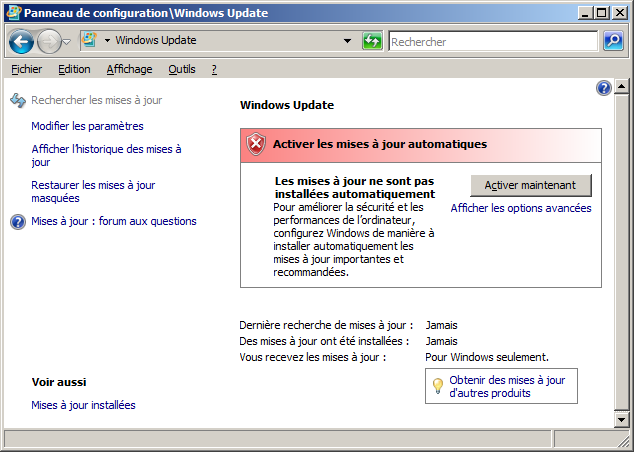Click the scrollbar down arrow
Viewport: 634px width, 452px height.
click(621, 419)
